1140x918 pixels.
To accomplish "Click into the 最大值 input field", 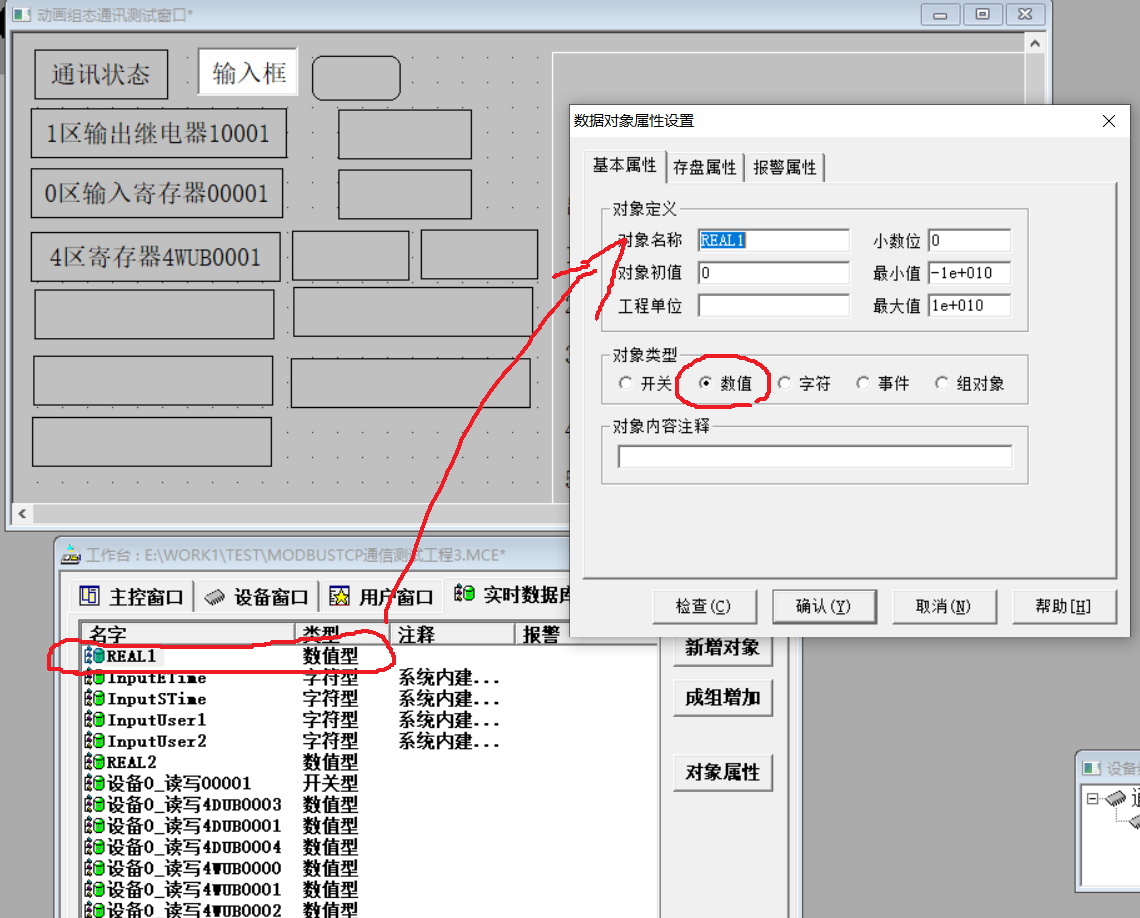I will (x=969, y=306).
